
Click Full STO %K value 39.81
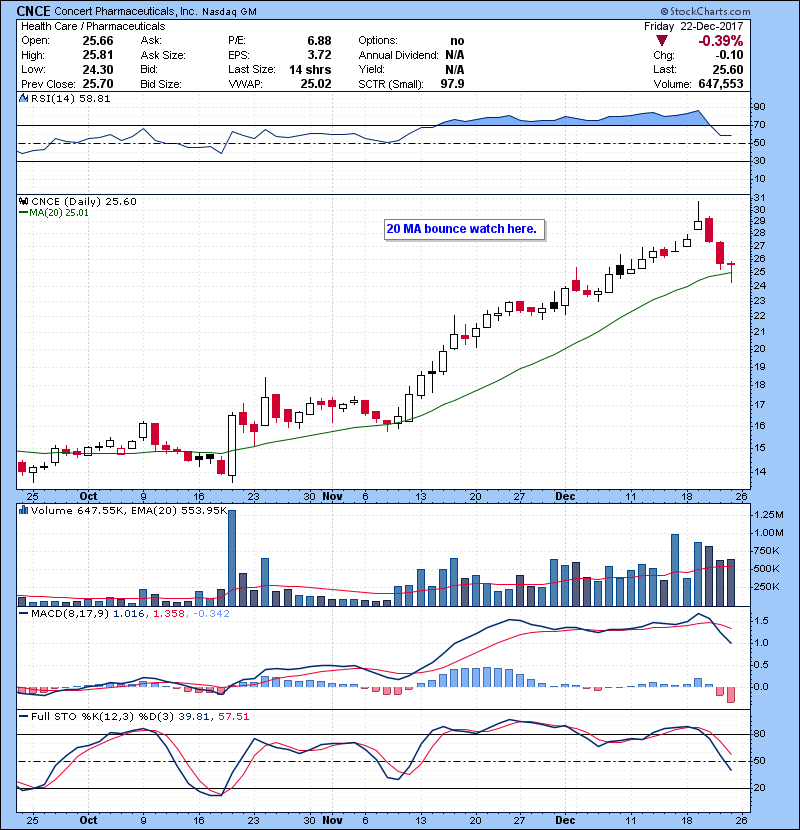[194, 716]
